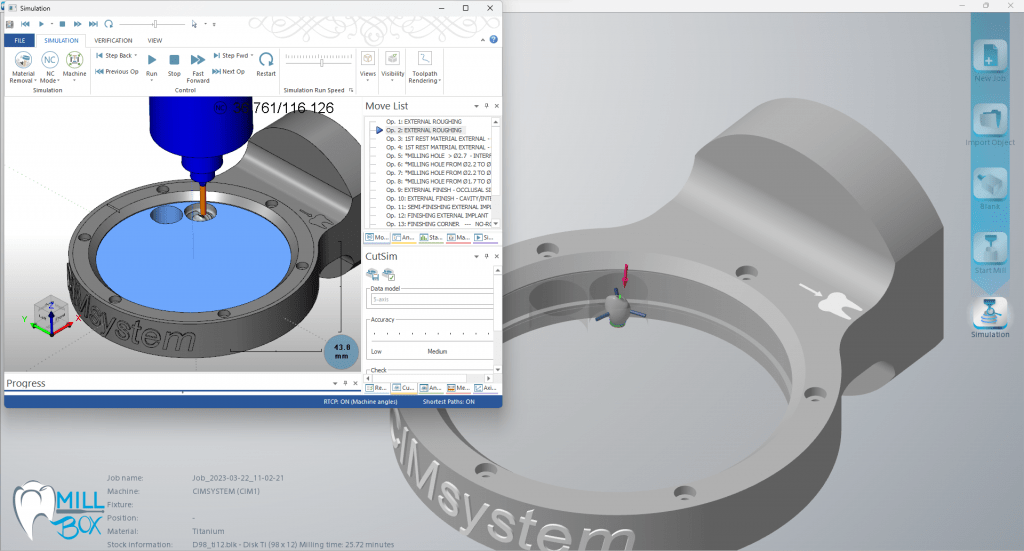The height and width of the screenshot is (551, 1024).
Task: Adjust the Simulation Run Speed slider
Action: (x=321, y=63)
